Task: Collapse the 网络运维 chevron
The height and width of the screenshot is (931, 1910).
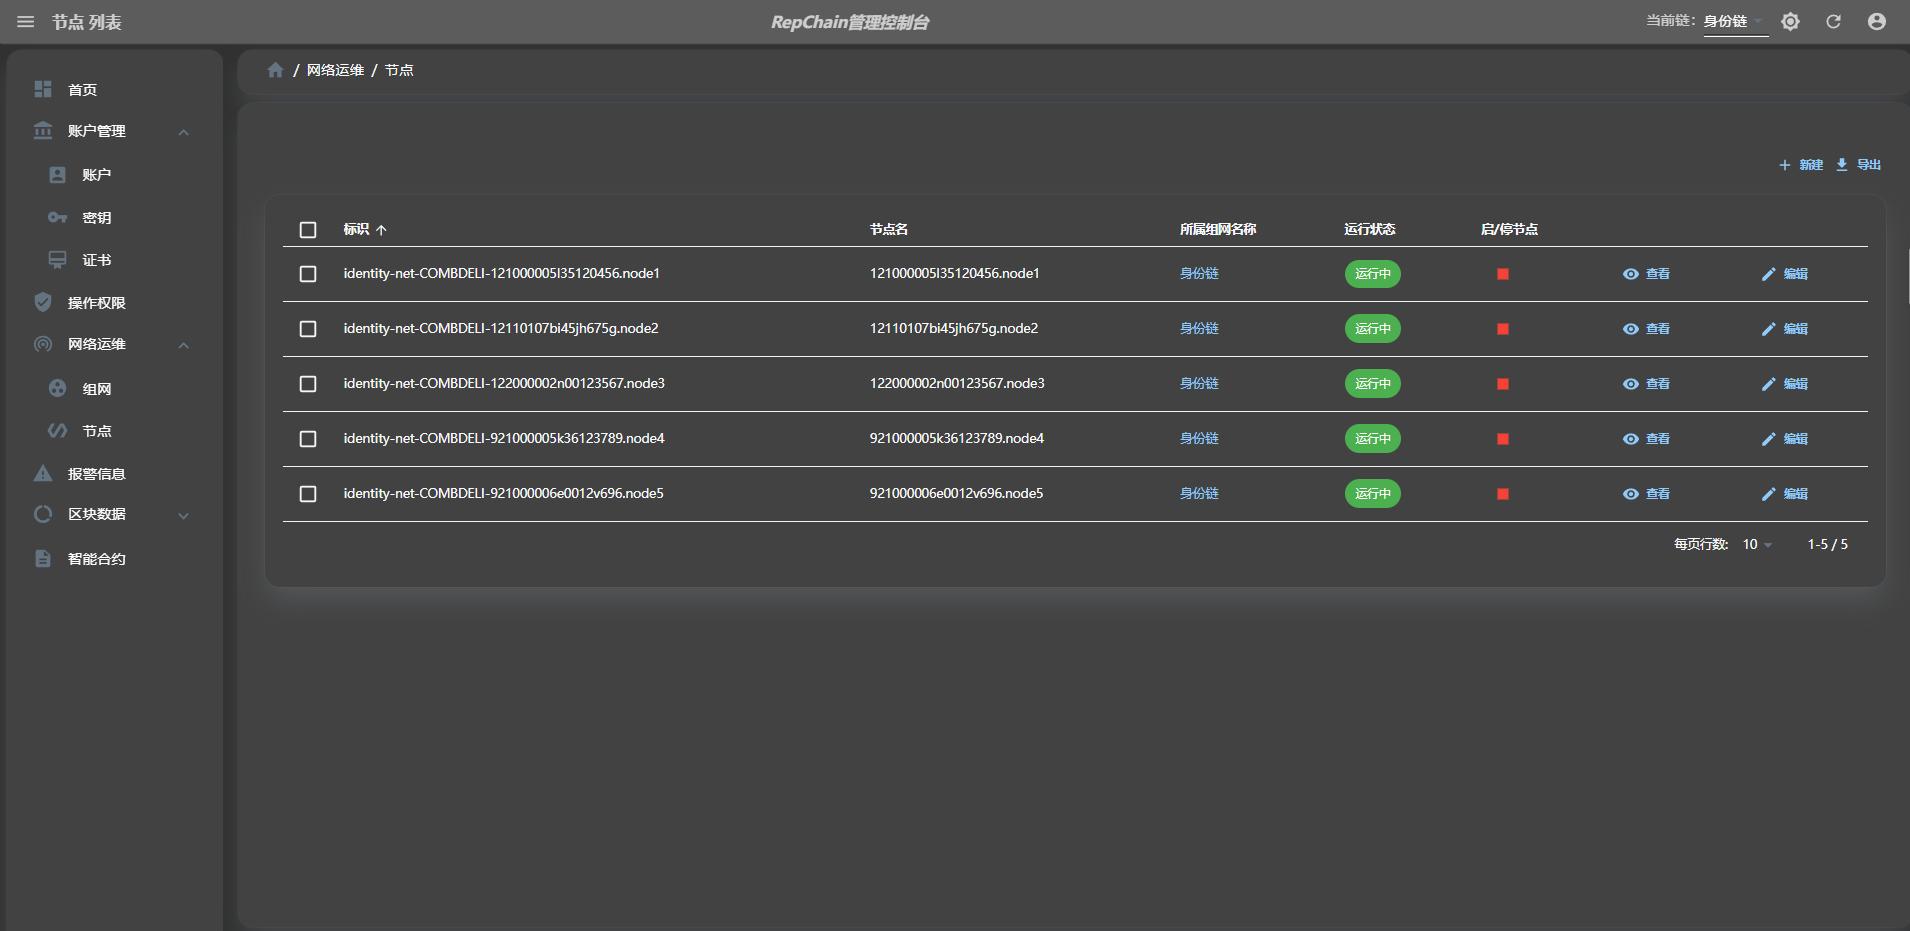Action: pos(184,345)
